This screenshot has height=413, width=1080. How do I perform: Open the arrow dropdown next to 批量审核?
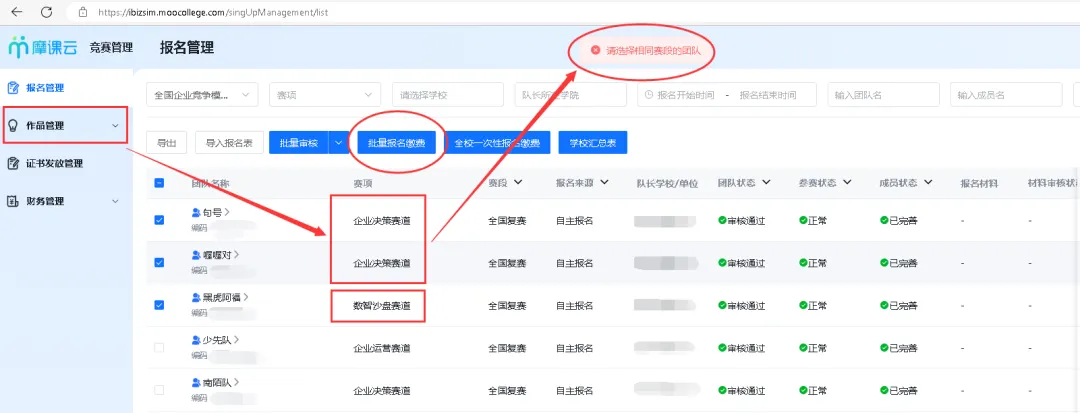click(x=338, y=143)
